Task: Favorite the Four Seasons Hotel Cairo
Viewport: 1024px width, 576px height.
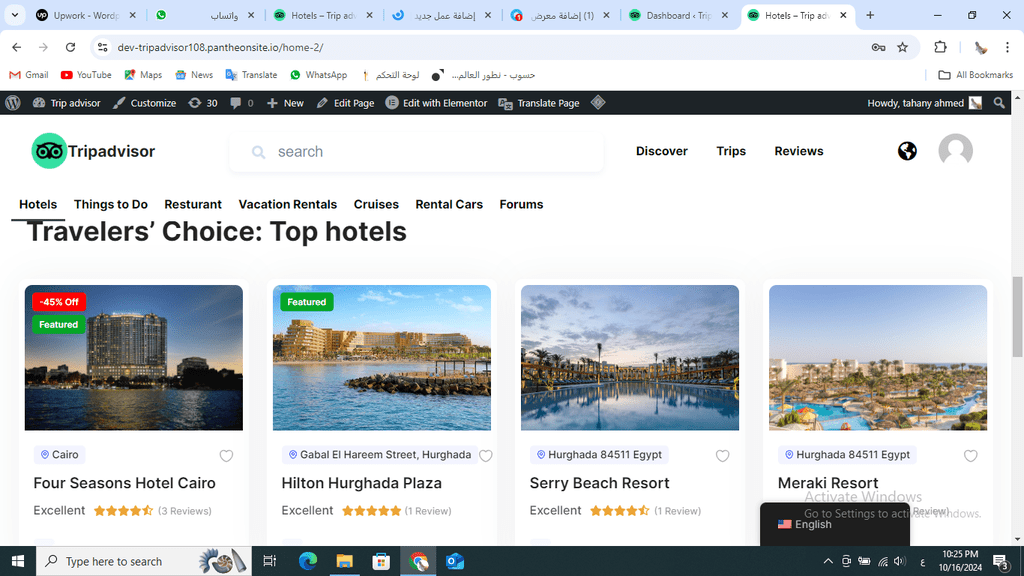Action: click(226, 456)
